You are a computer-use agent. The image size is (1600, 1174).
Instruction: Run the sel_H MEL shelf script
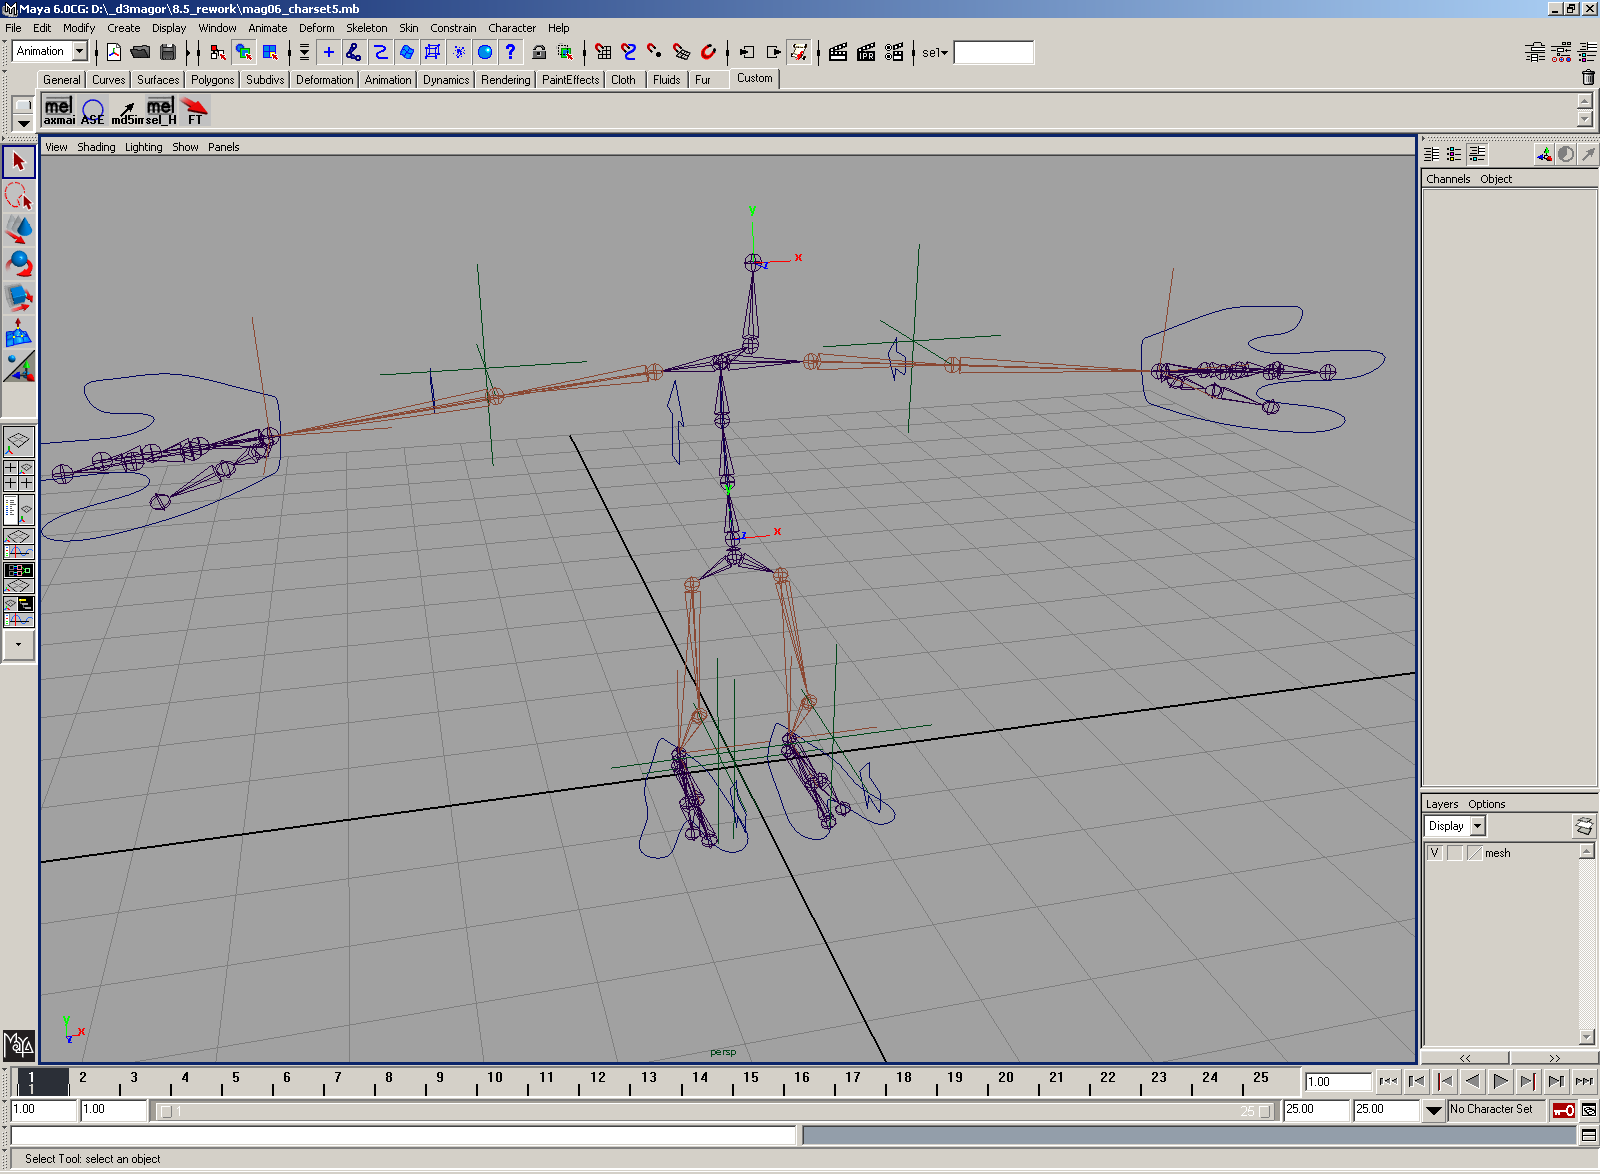160,110
